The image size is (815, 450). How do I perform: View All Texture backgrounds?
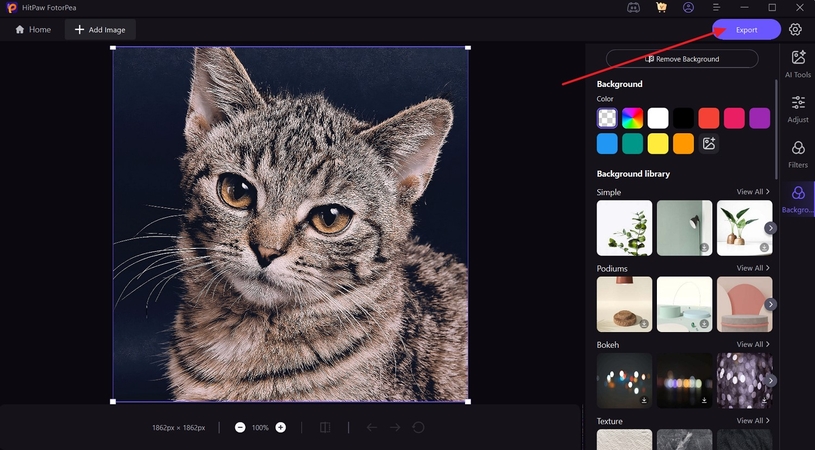pos(753,421)
